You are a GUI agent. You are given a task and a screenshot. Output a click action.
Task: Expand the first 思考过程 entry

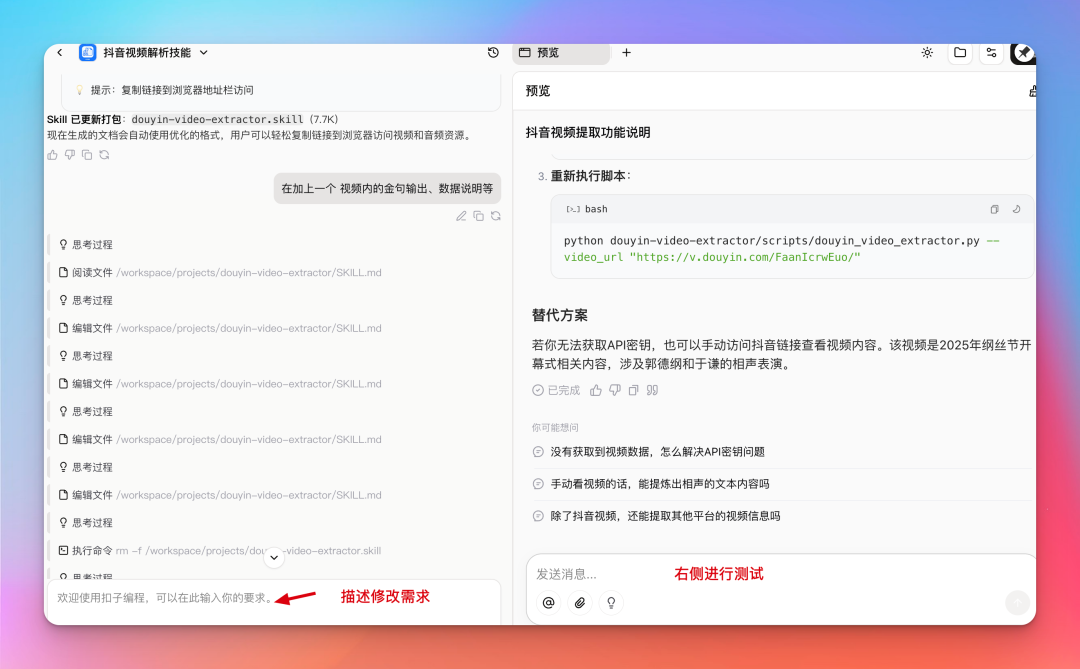point(87,244)
